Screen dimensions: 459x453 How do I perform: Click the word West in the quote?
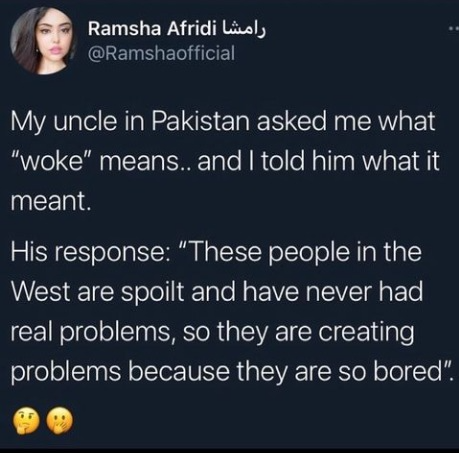click(x=42, y=292)
